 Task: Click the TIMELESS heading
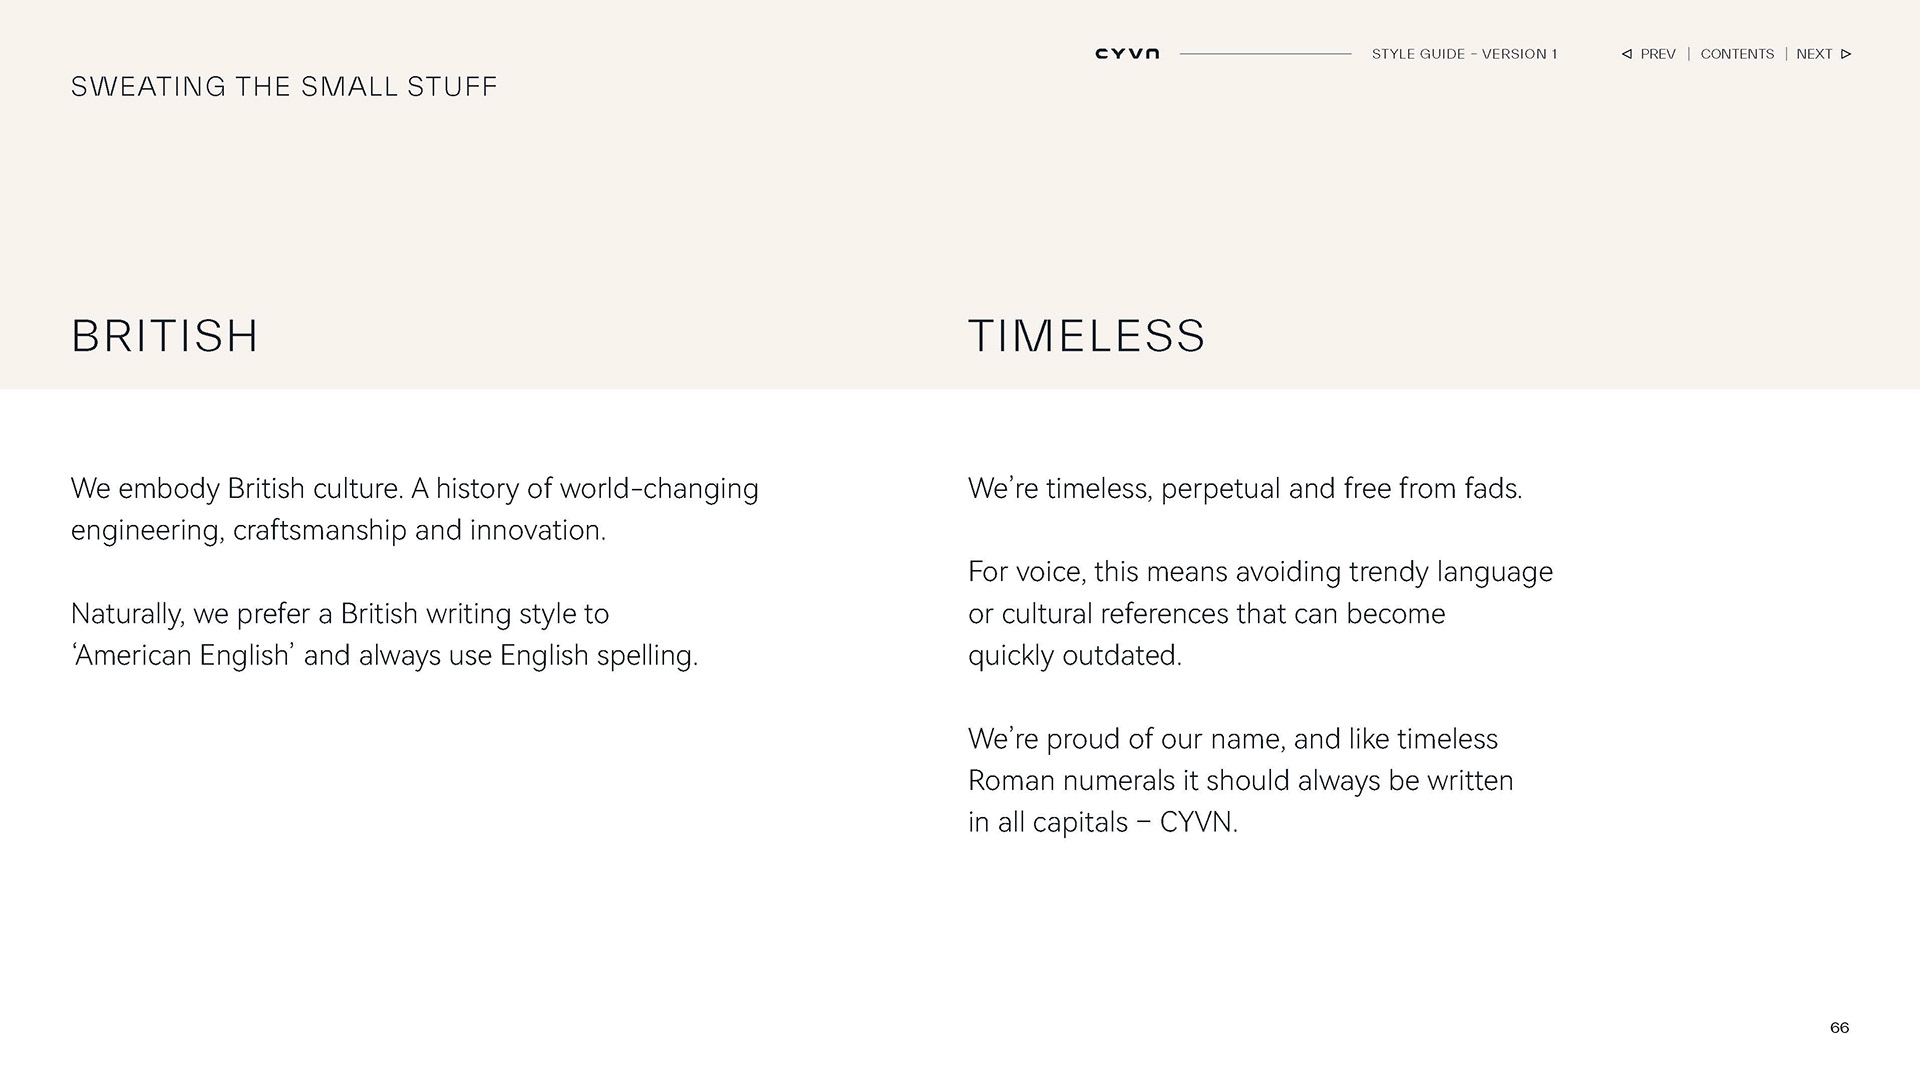point(1087,336)
